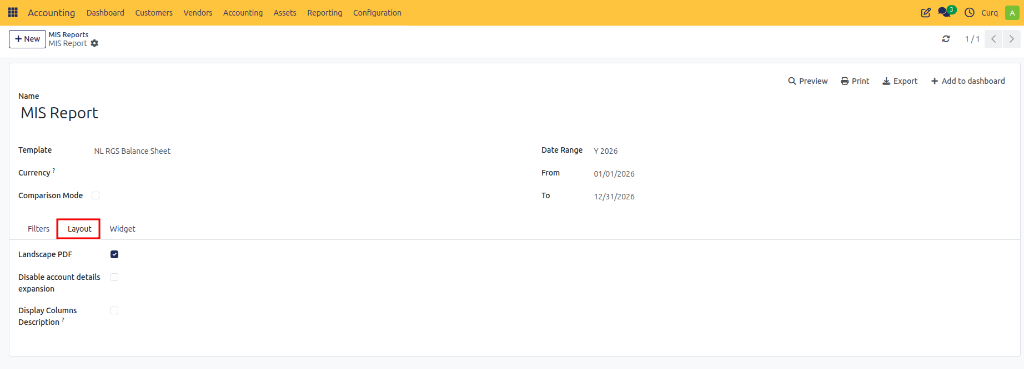Screen dimensions: 1024x369
Task: Click the refresh icon near pager
Action: [946, 39]
